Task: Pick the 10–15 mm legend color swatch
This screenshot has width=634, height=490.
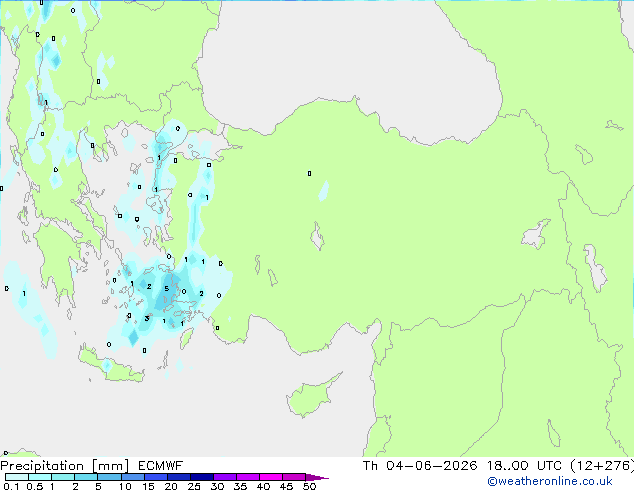Action: (133, 477)
